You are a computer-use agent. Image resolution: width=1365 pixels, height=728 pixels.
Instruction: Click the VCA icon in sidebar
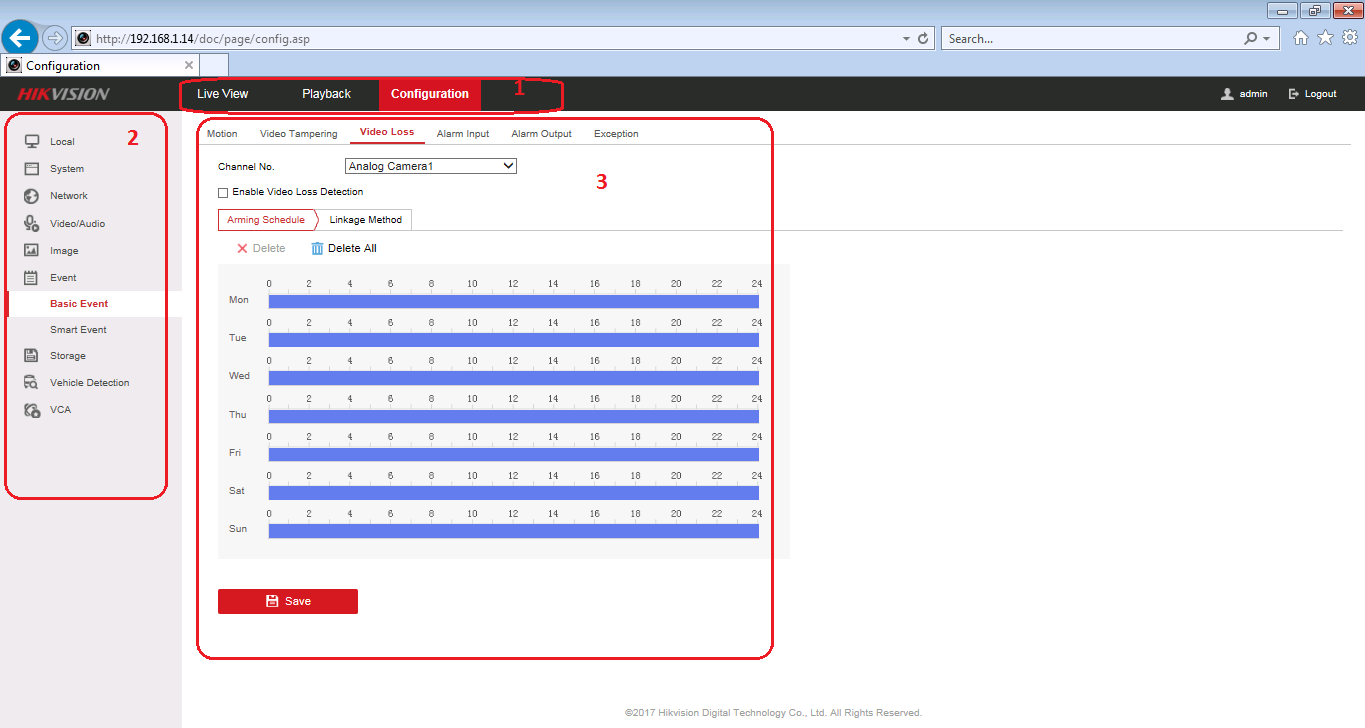31,410
